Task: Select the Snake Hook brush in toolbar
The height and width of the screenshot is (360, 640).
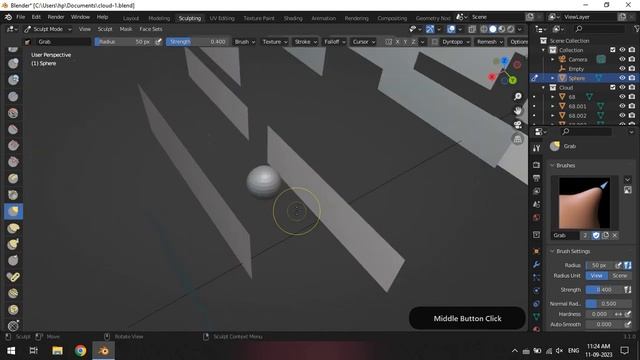Action: 13,244
